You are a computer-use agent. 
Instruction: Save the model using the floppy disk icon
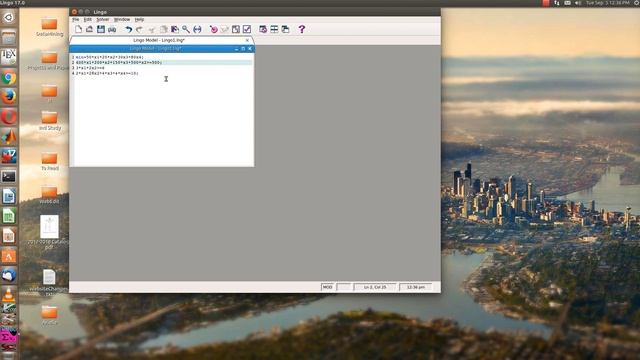(x=101, y=29)
